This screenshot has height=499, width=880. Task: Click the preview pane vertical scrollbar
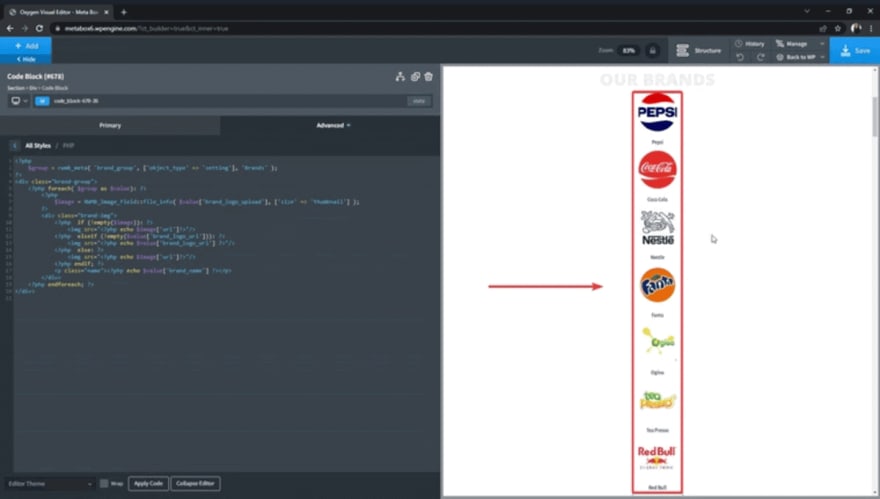(875, 117)
